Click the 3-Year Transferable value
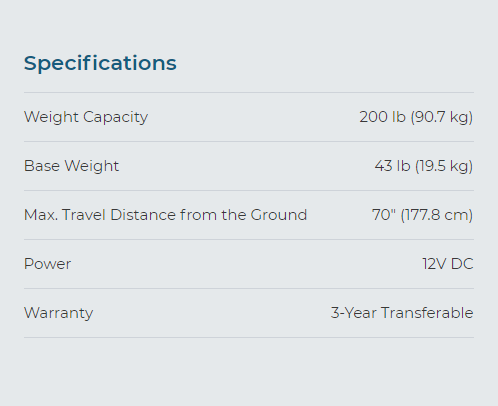This screenshot has height=406, width=498. tap(402, 313)
